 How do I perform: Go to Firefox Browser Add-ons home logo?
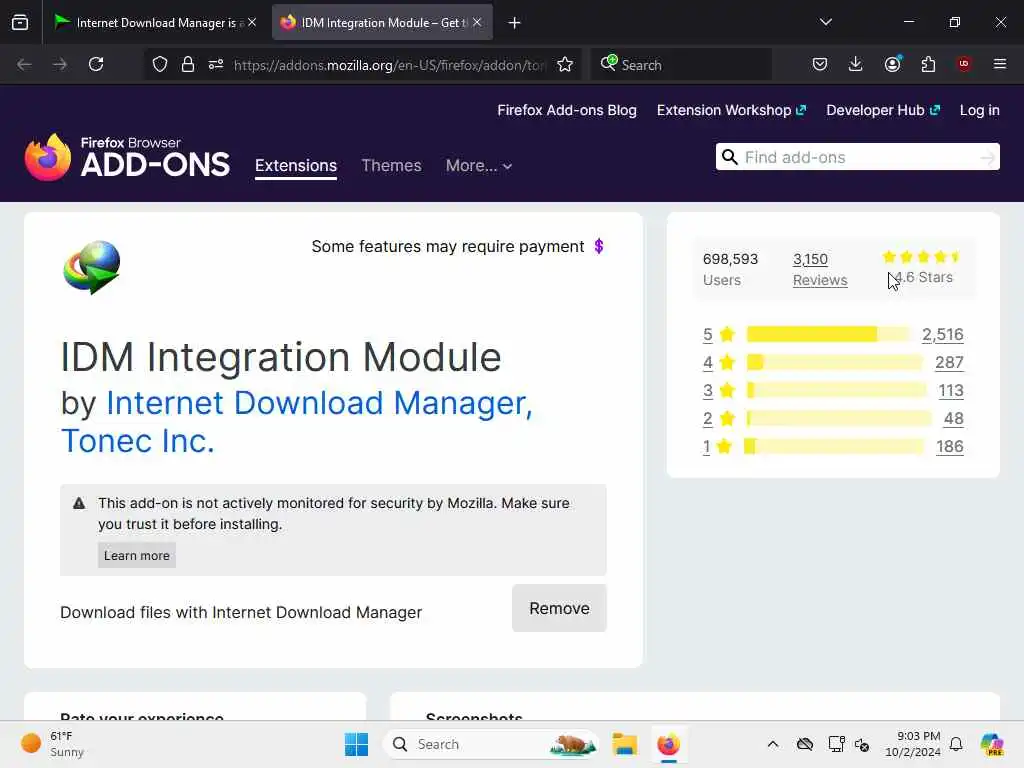point(127,157)
